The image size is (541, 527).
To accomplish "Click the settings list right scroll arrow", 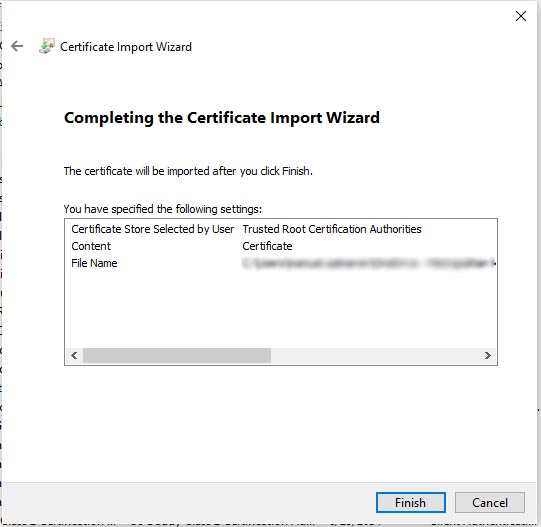I will [x=488, y=355].
